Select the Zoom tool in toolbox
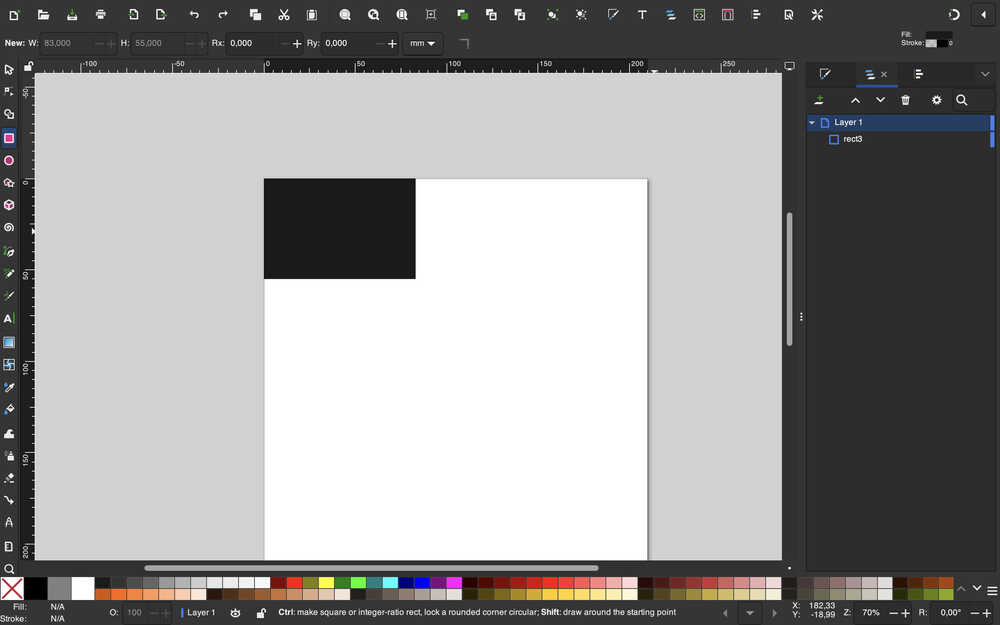1000x625 pixels. pyautogui.click(x=9, y=569)
